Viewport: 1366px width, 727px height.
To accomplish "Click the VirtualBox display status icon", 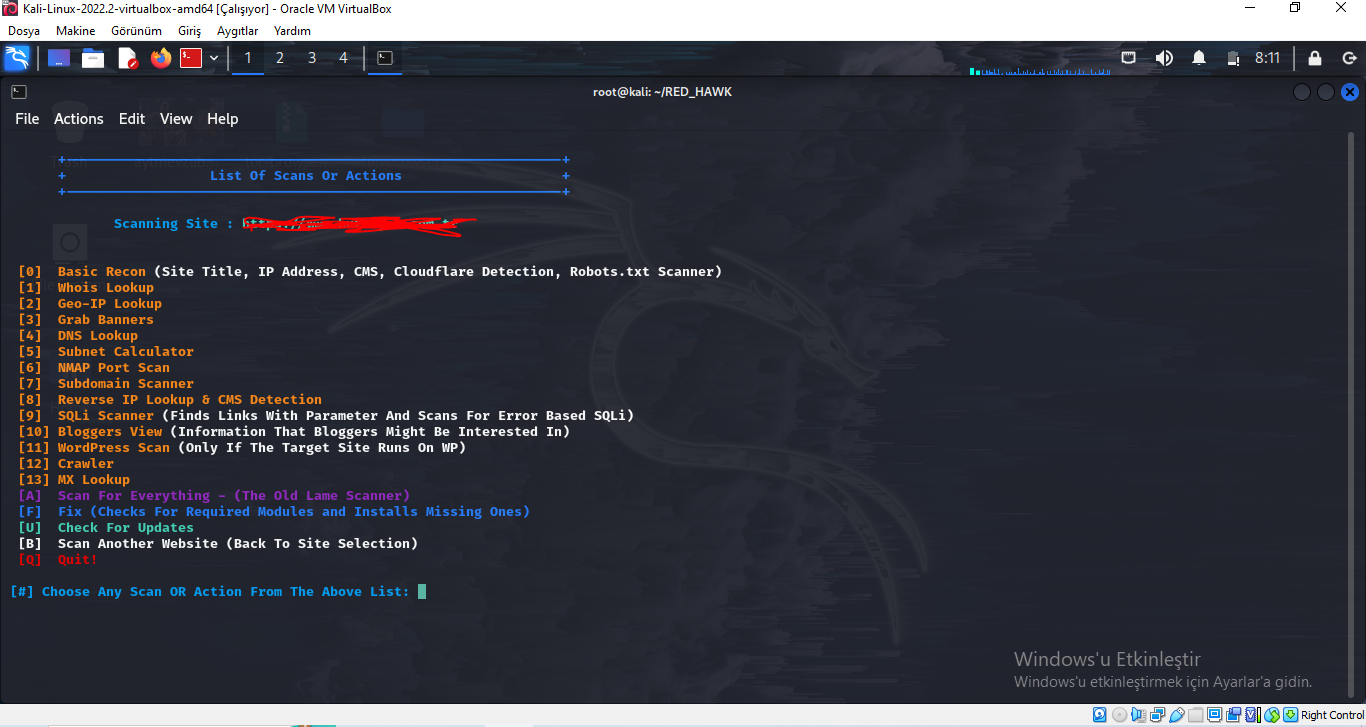I will 1215,715.
